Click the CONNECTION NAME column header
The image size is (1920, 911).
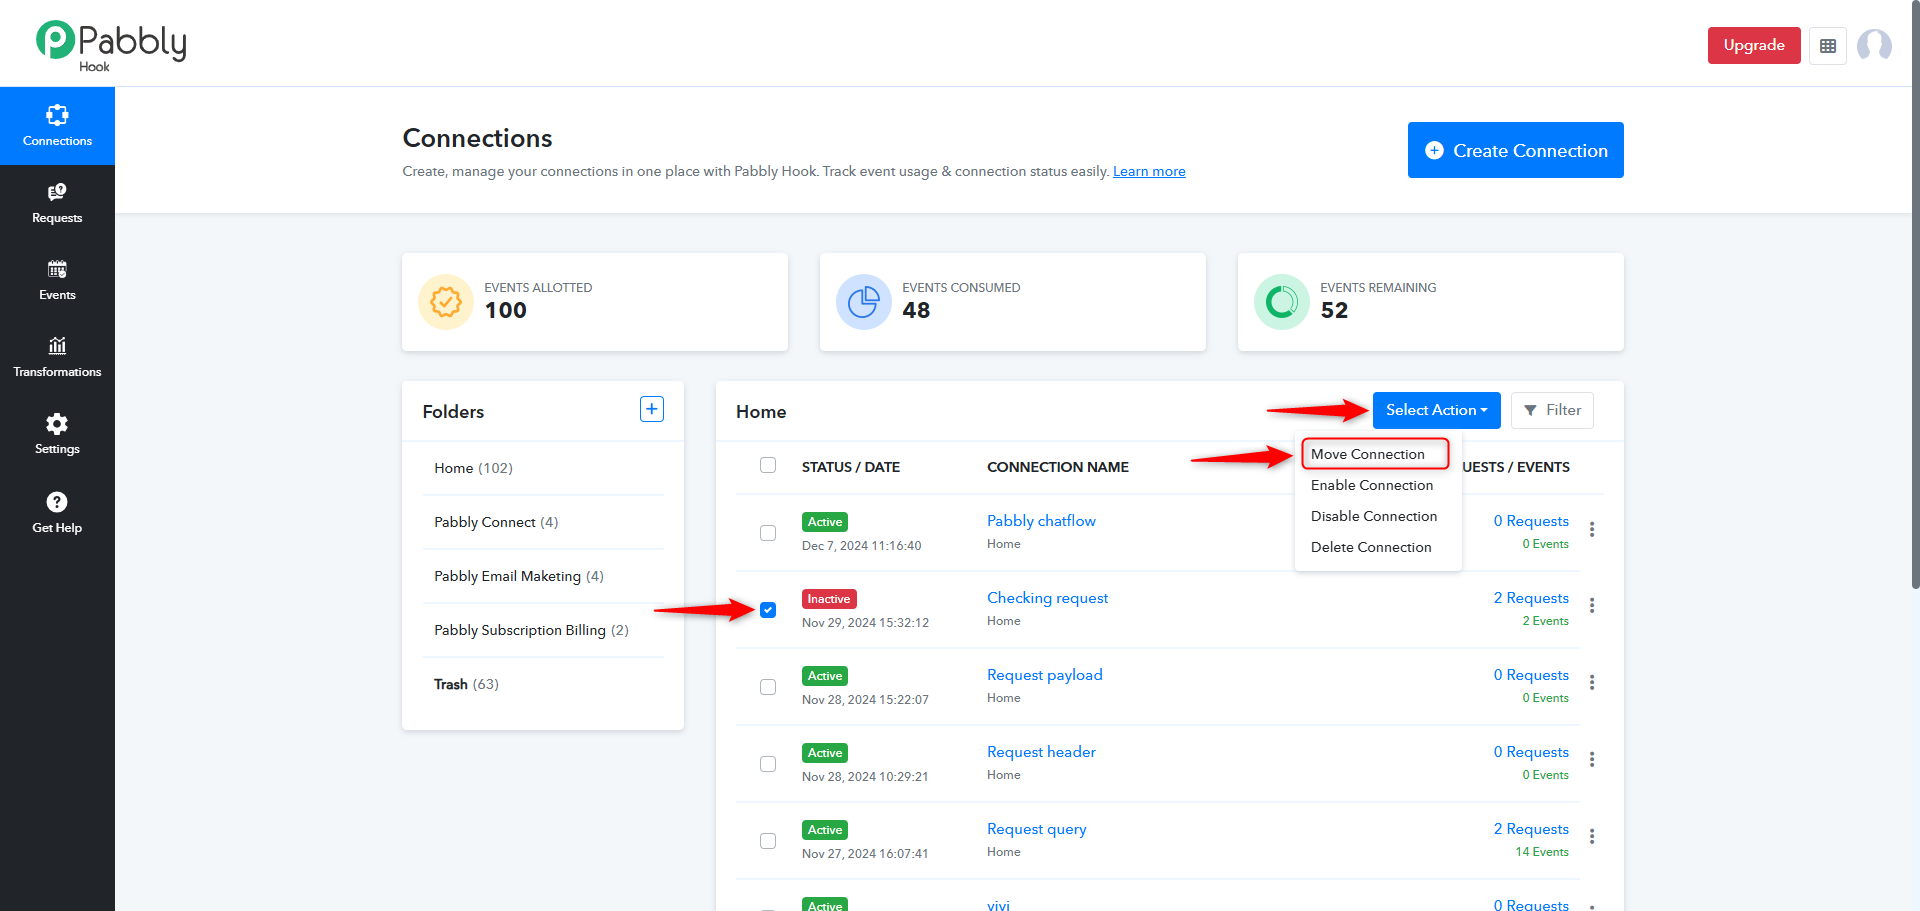coord(1058,467)
